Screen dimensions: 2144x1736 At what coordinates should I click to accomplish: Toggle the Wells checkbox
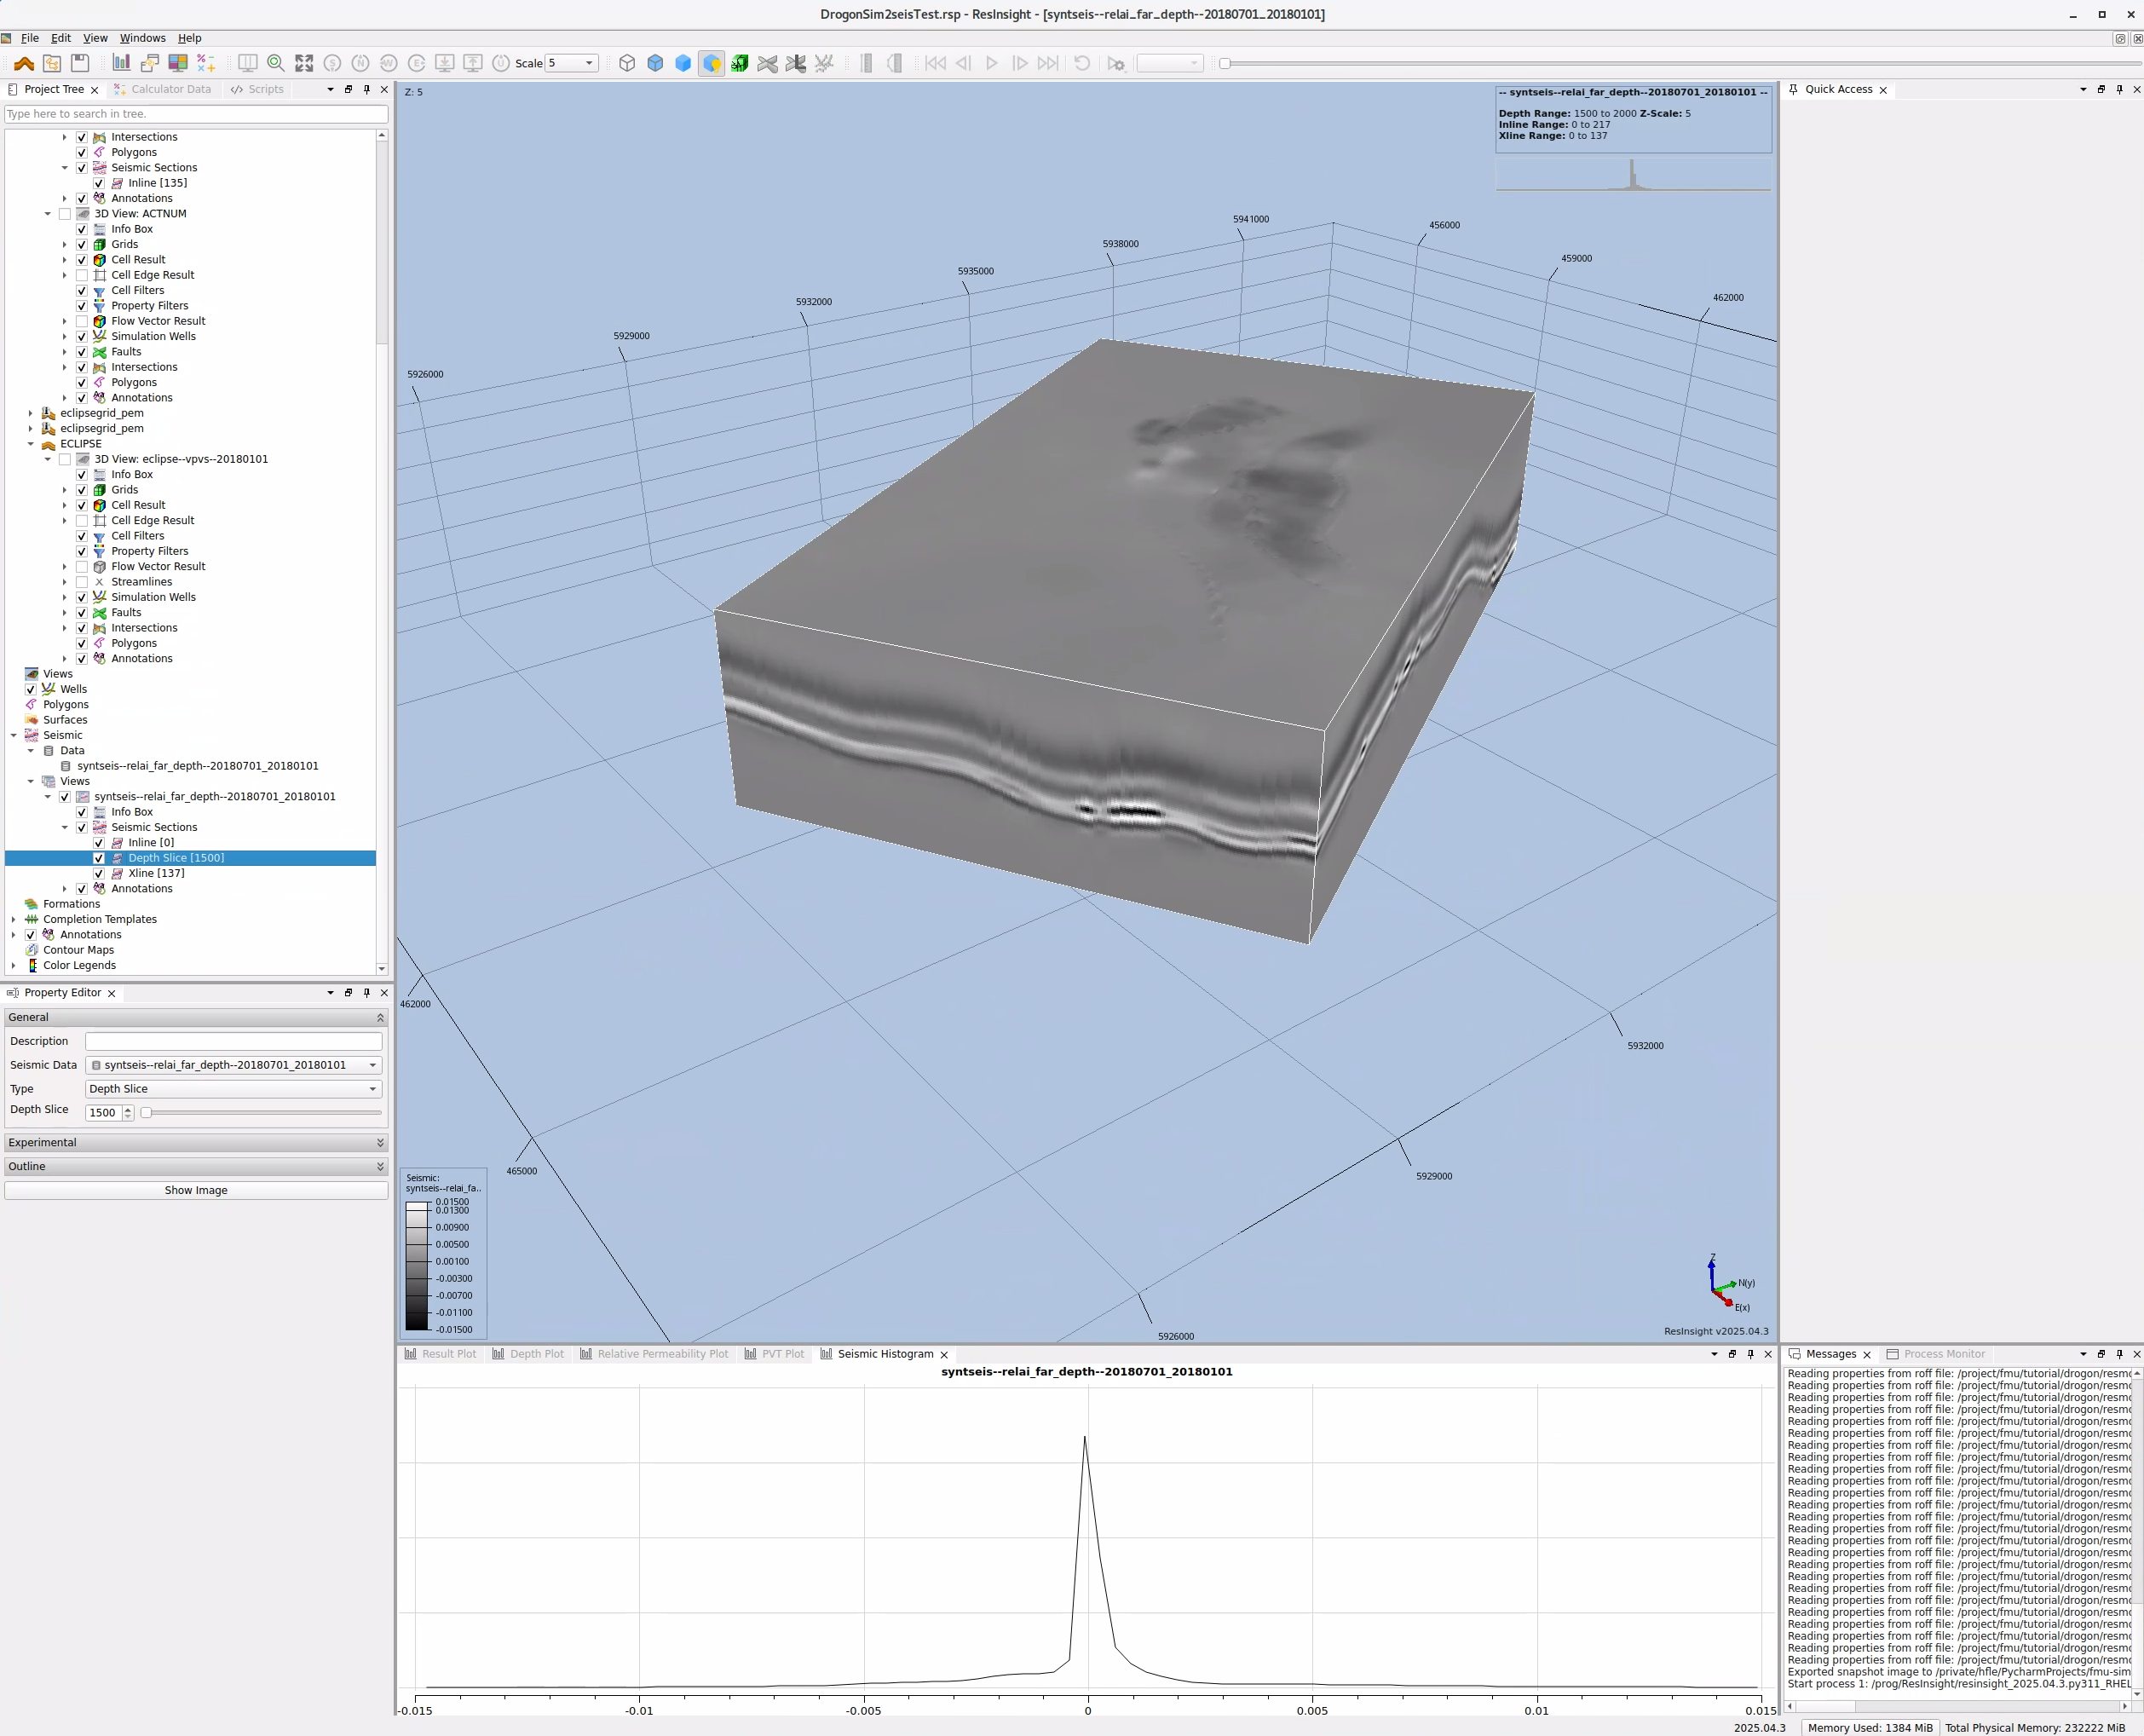point(31,689)
